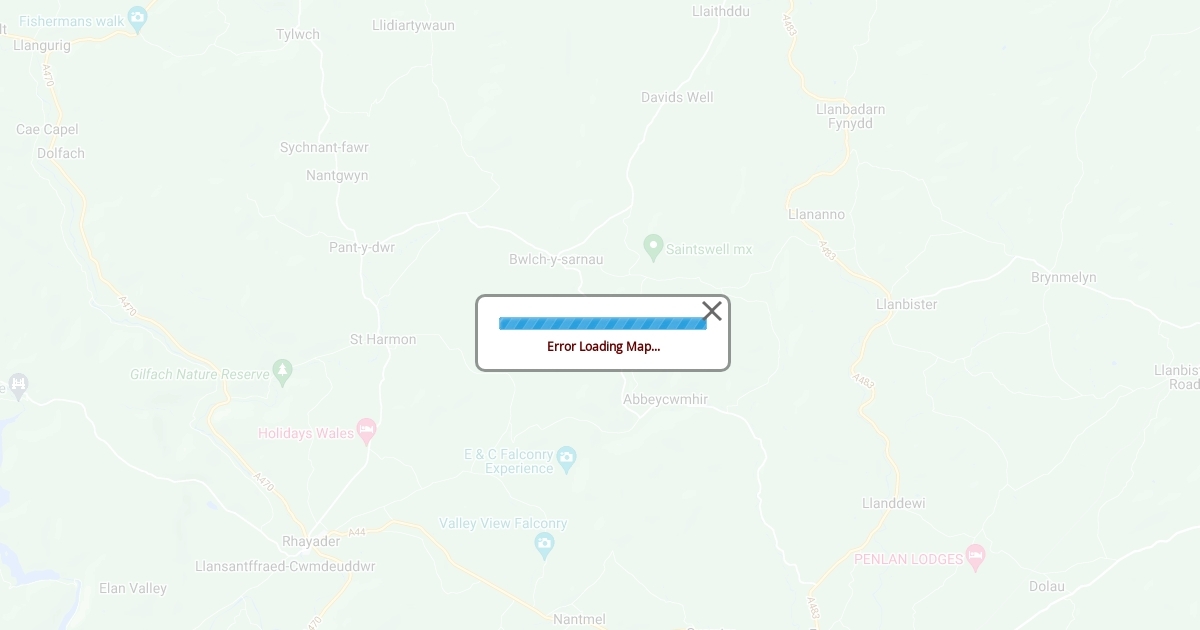Click the Holidays Wales lodging icon
Screen dimensions: 1200x630
(x=366, y=432)
